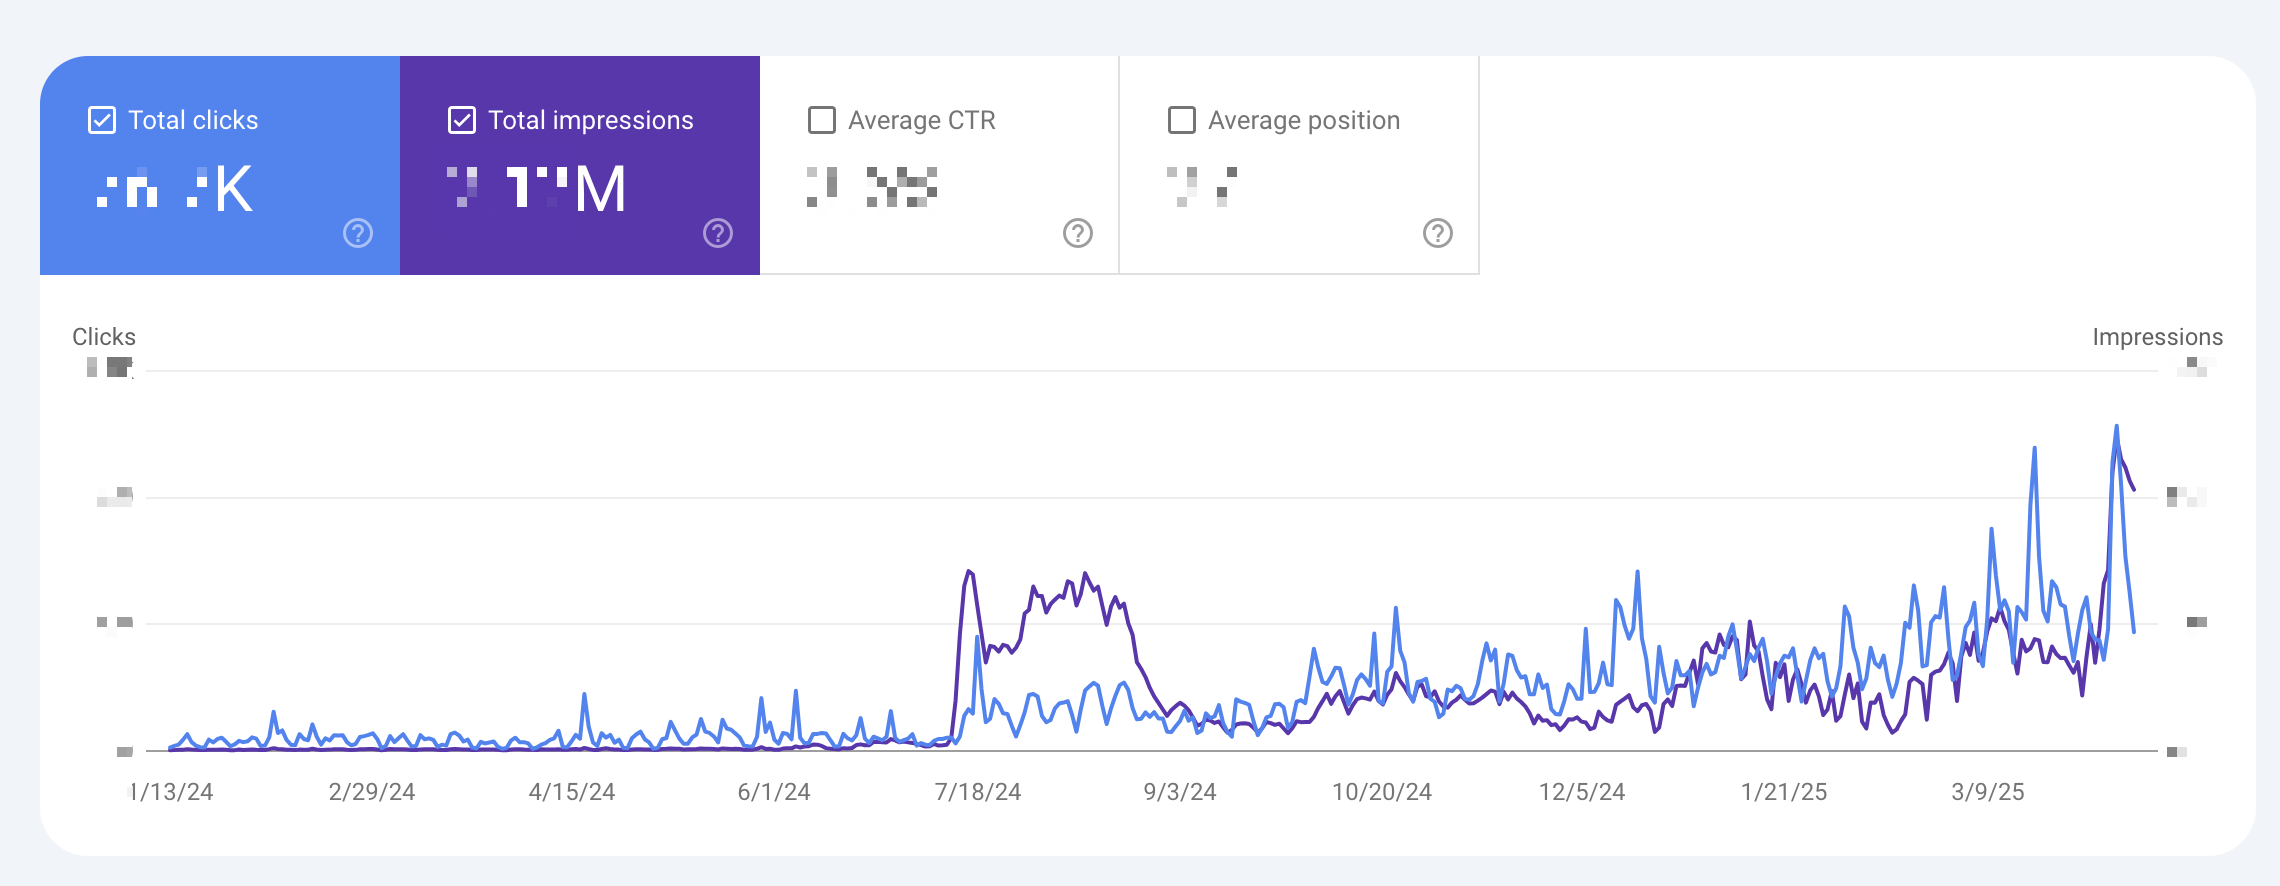Uncheck the Total impressions checkbox

[x=462, y=120]
